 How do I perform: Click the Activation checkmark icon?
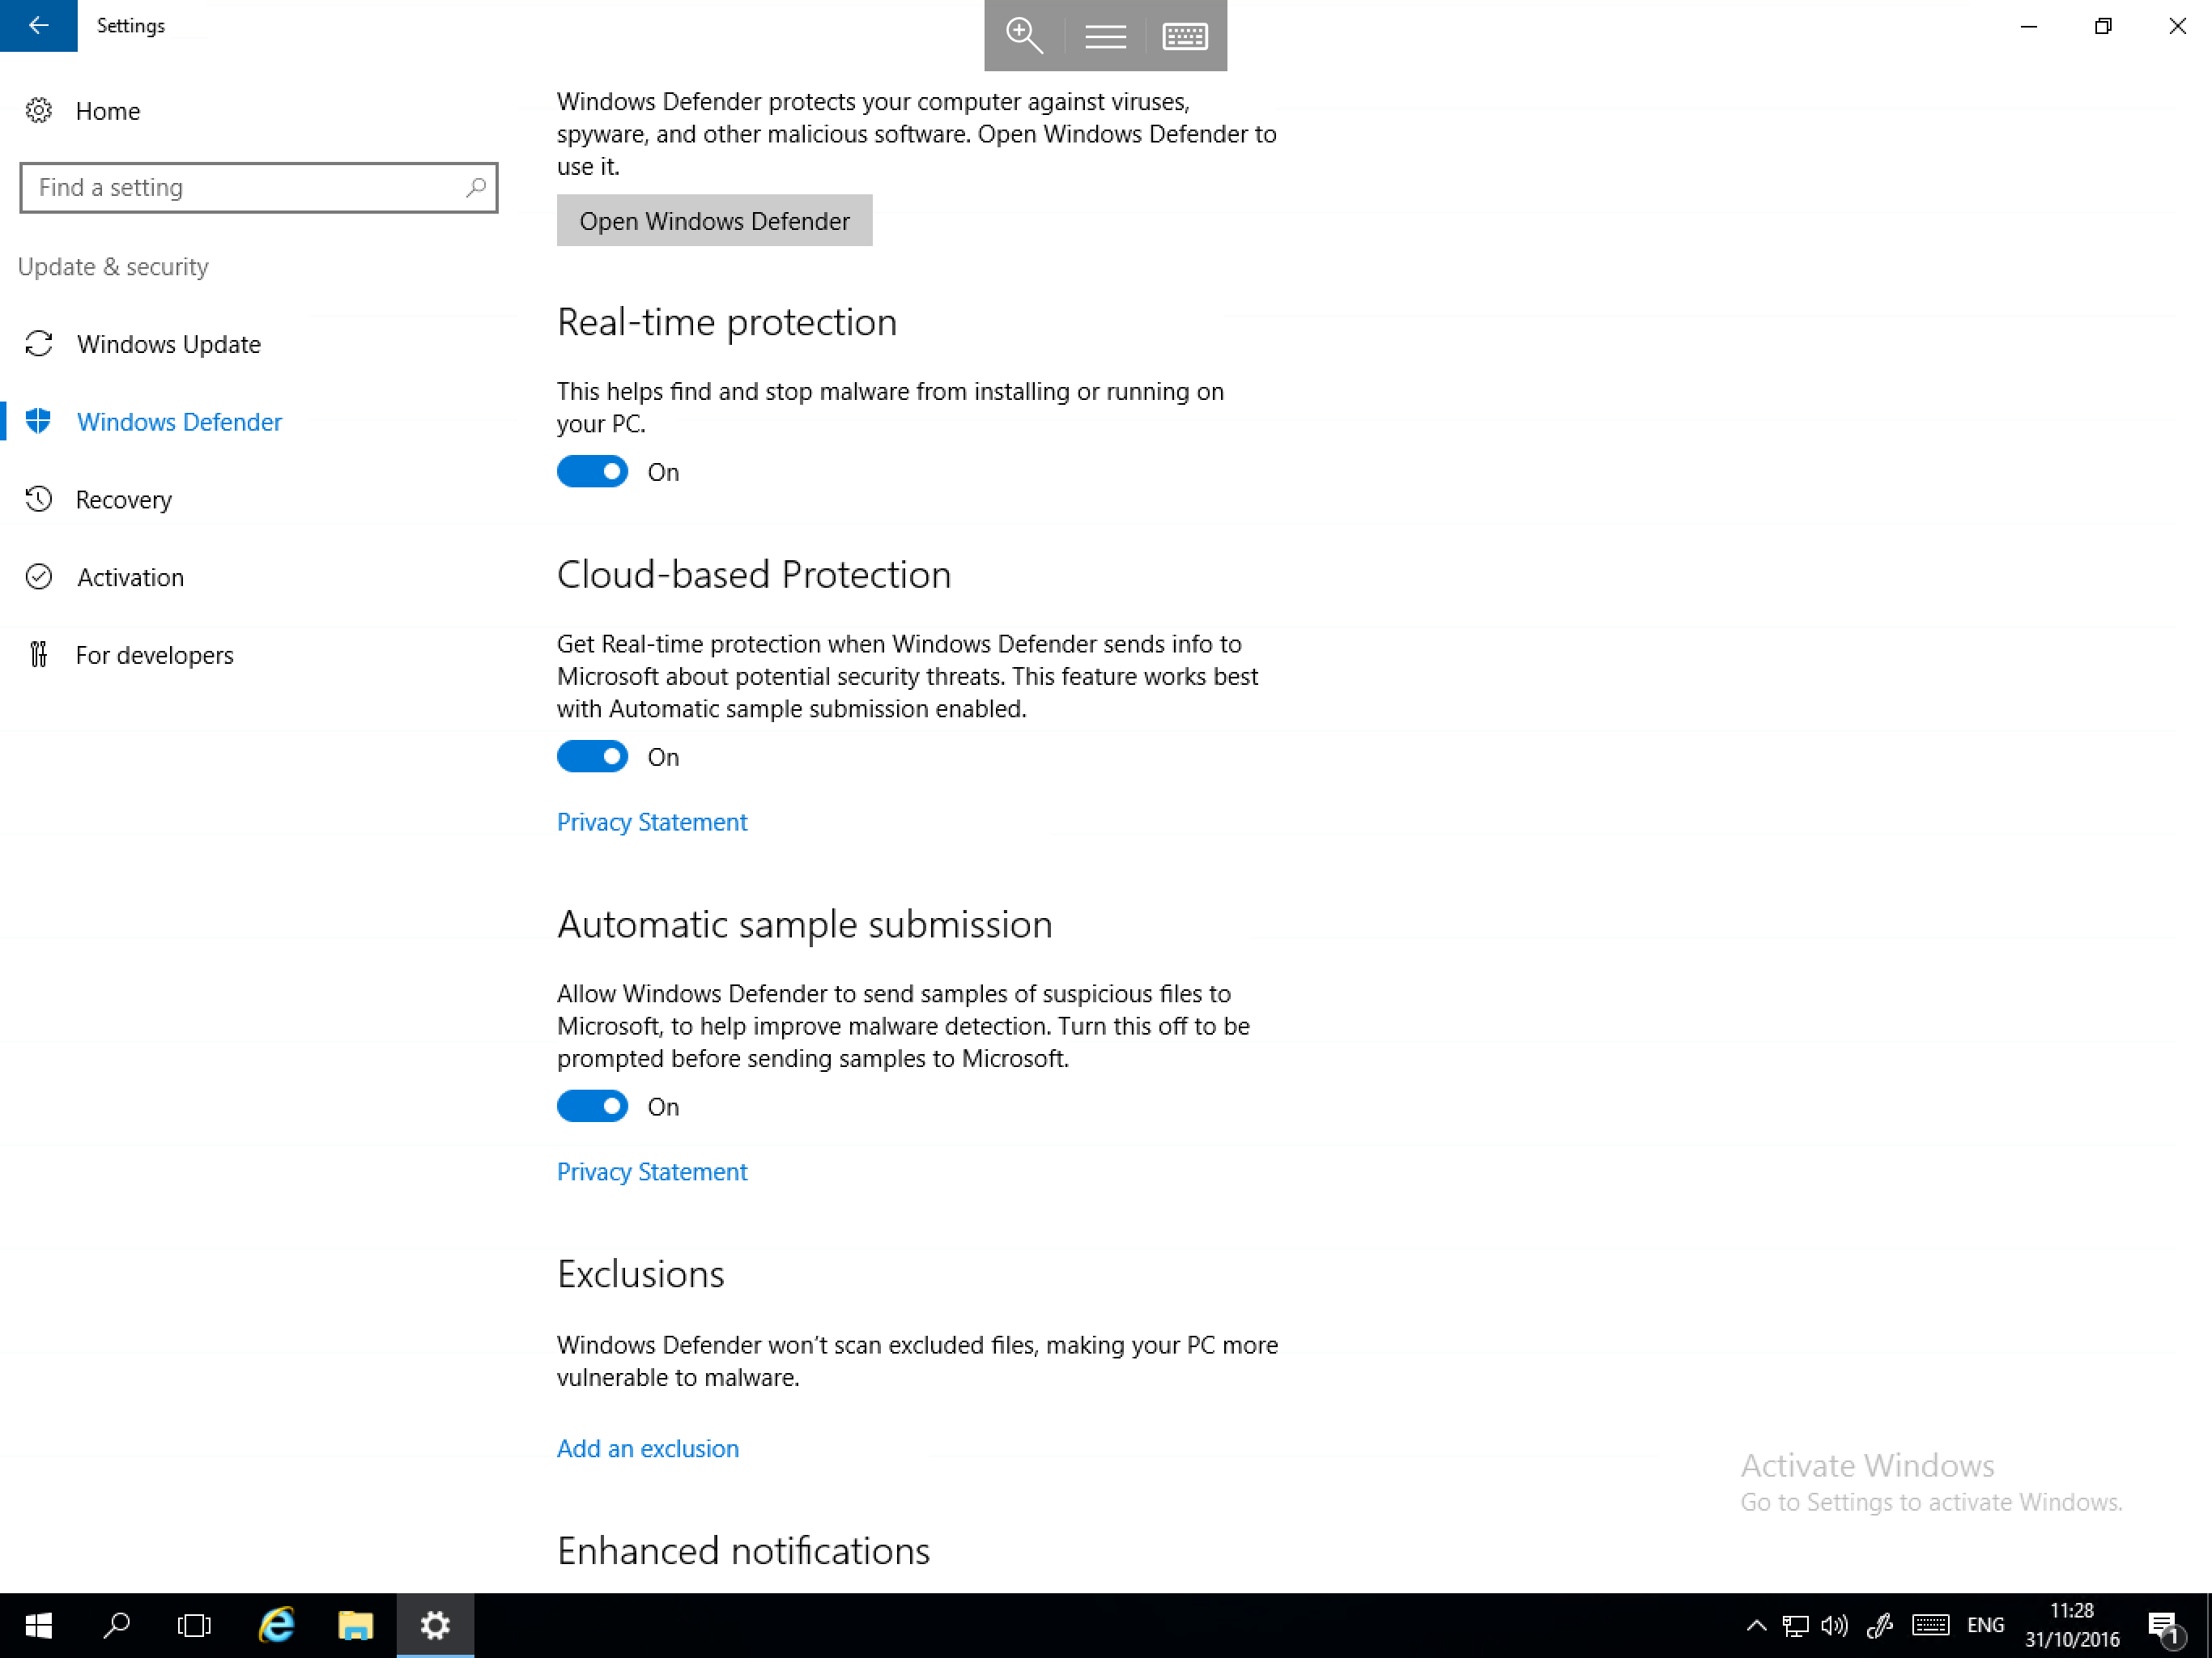pos(38,576)
